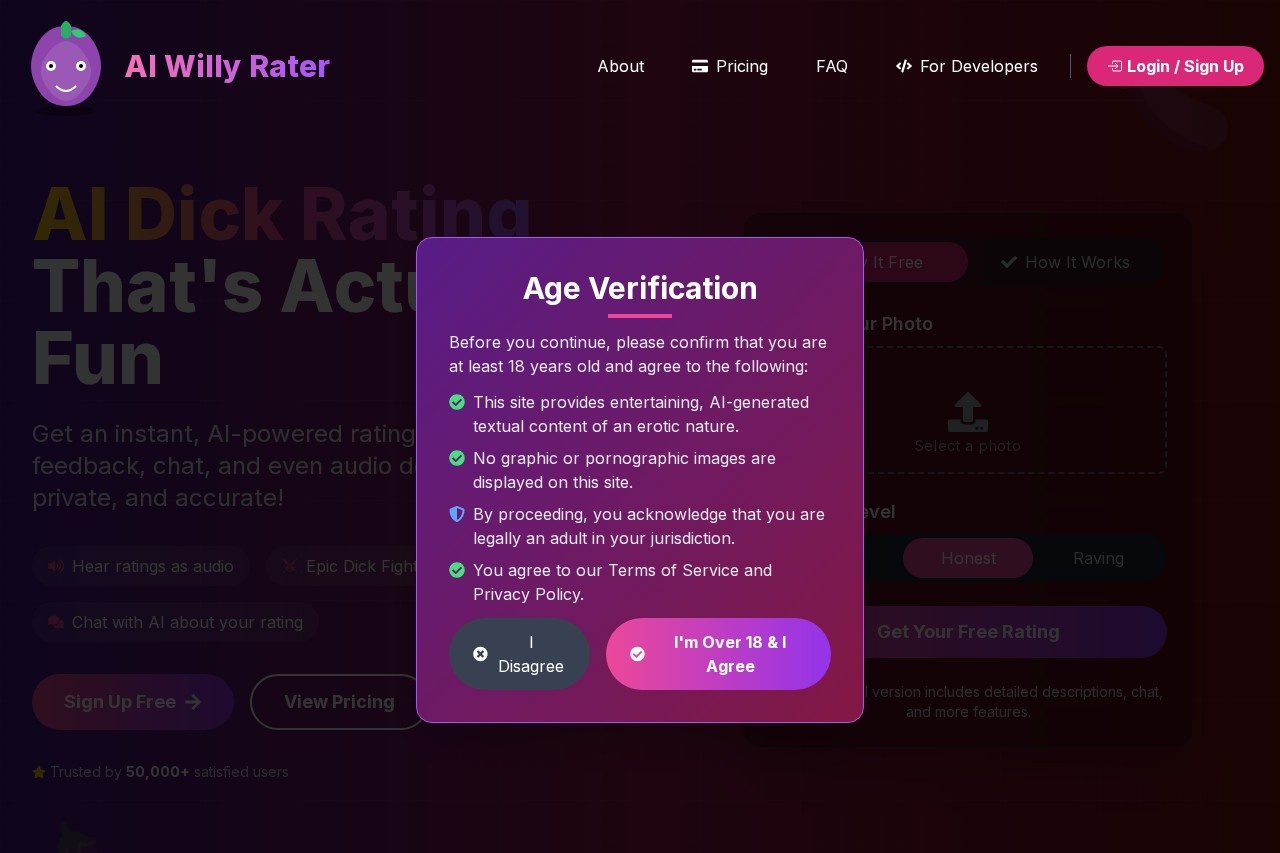Image resolution: width=1280 pixels, height=853 pixels.
Task: Click the 'Sign Up Free' button
Action: 132,702
